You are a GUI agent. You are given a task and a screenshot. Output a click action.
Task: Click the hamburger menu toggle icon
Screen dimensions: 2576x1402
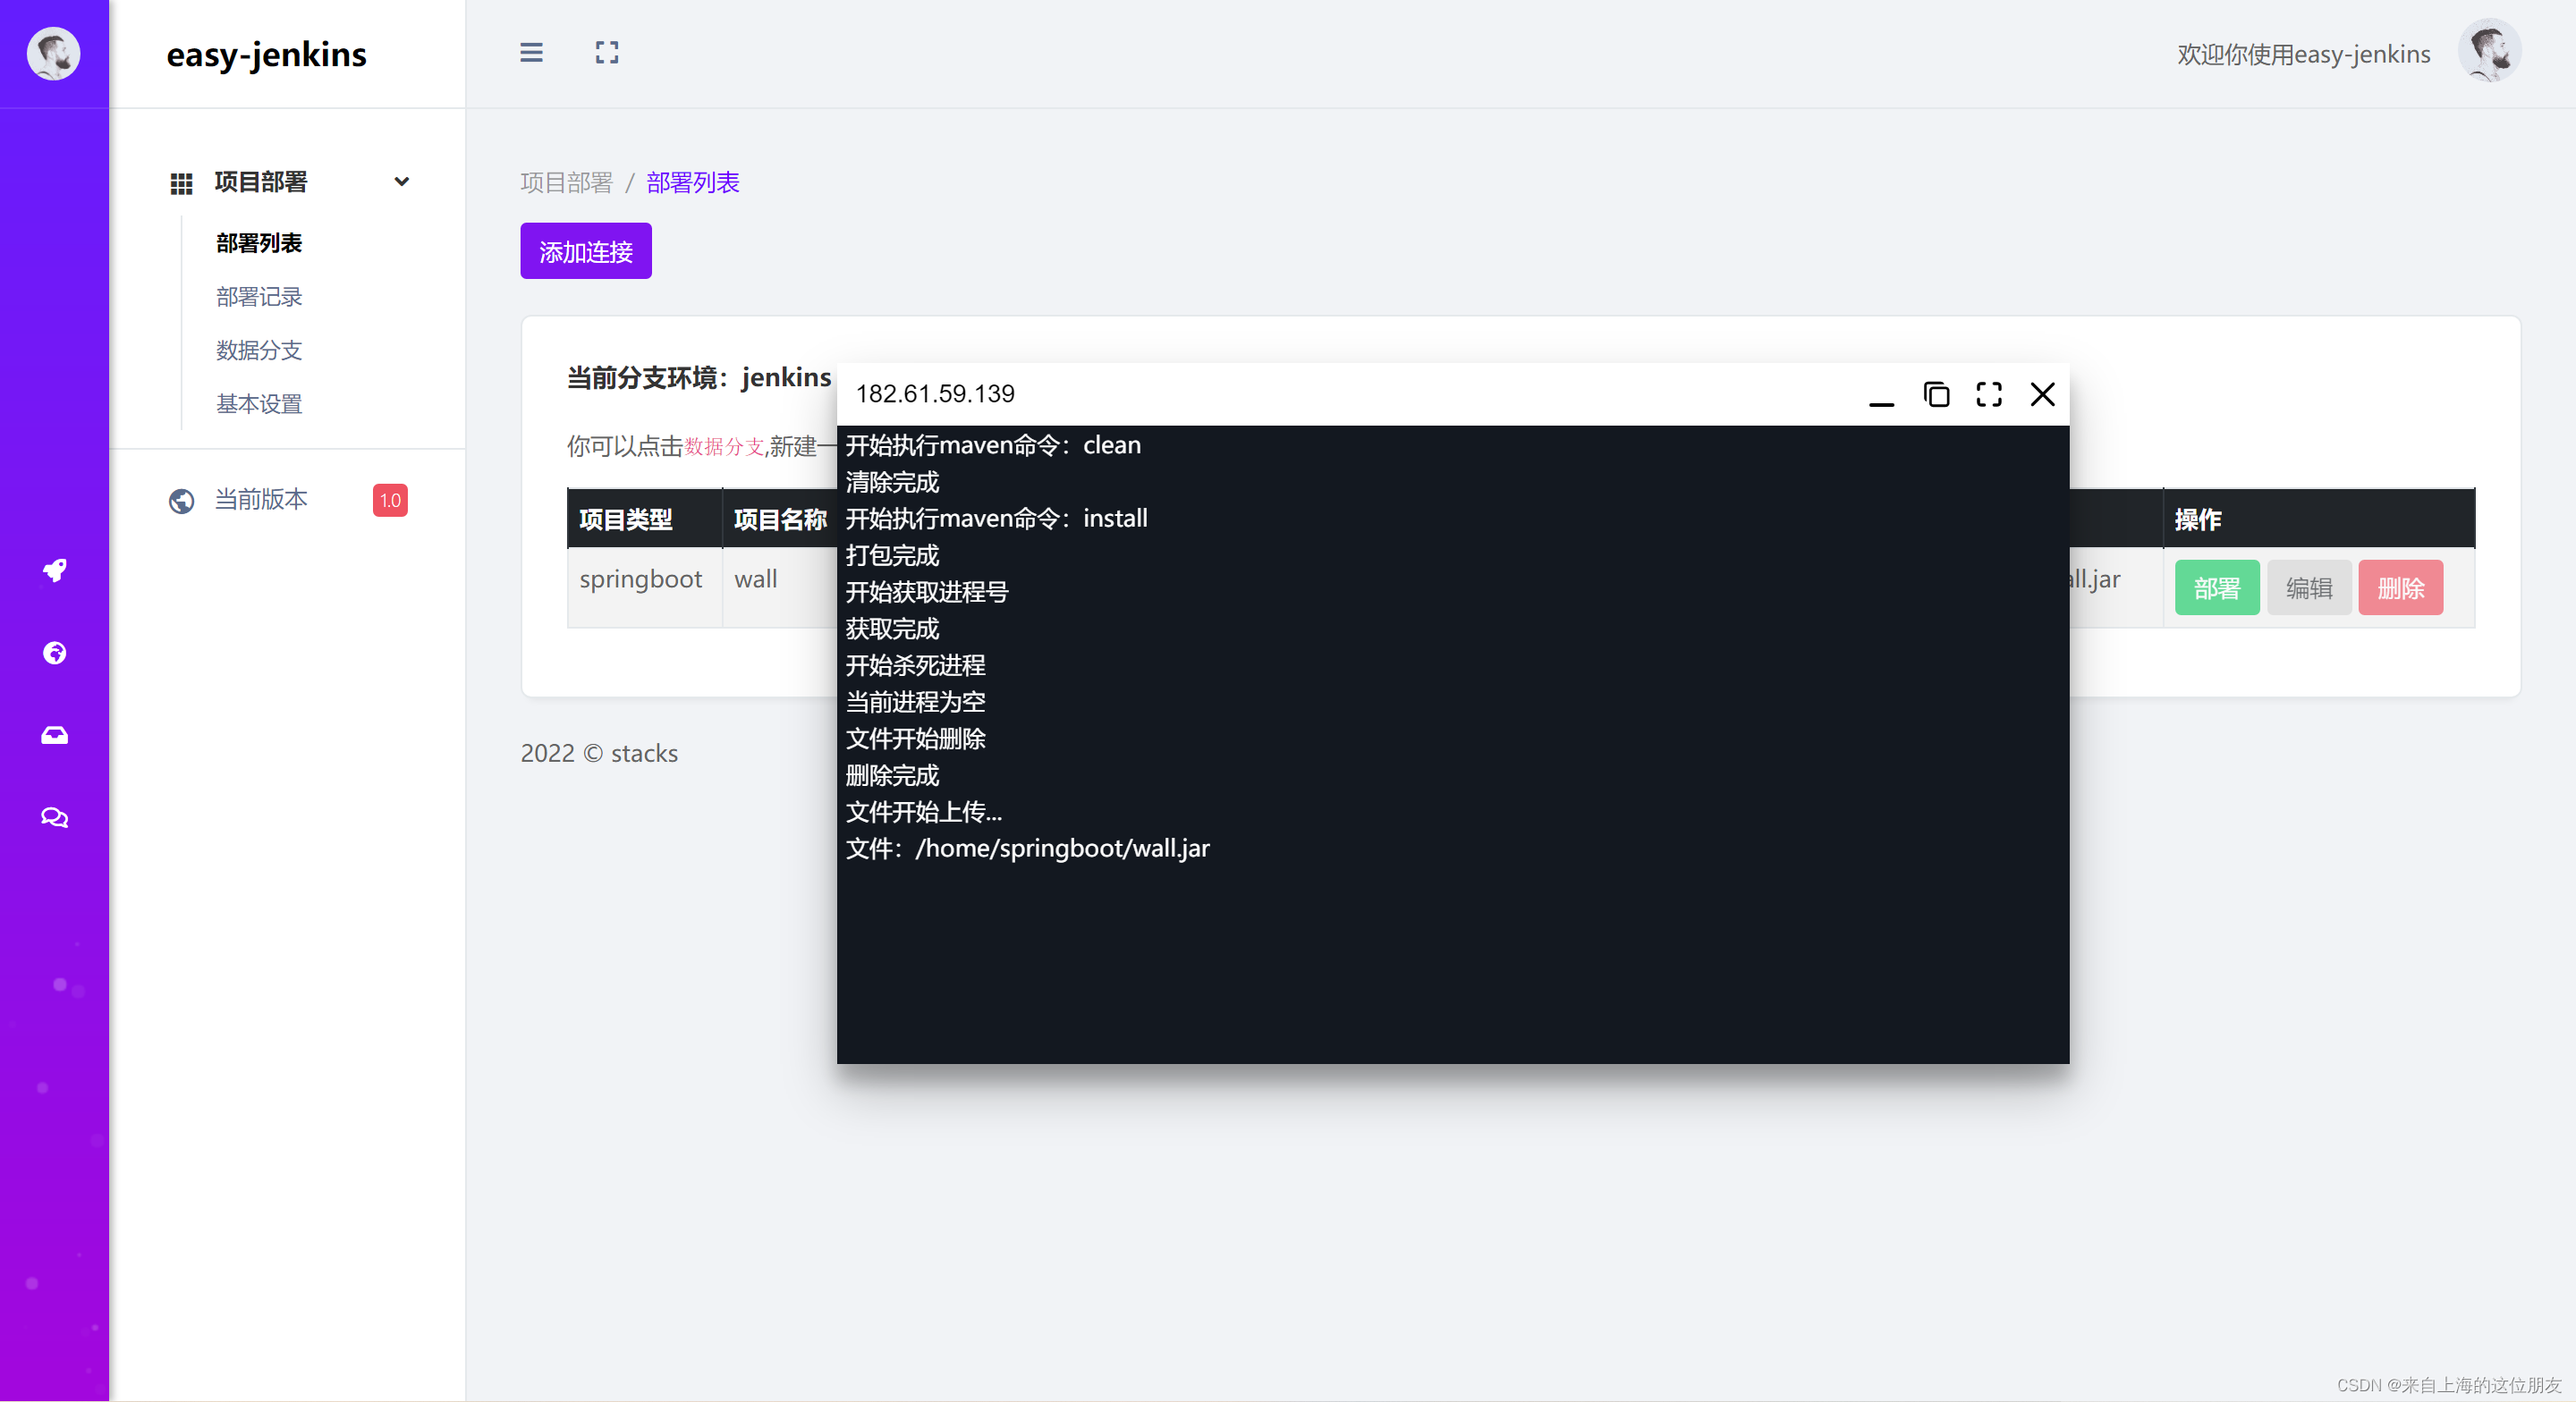(531, 53)
